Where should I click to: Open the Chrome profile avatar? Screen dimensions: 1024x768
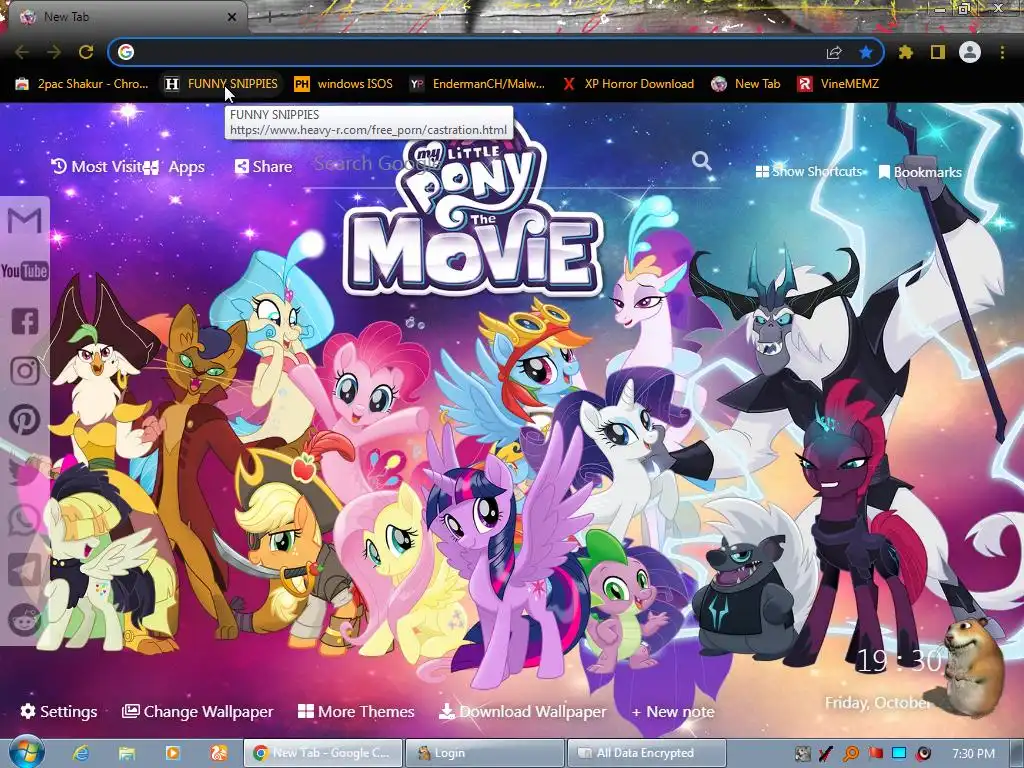(970, 52)
